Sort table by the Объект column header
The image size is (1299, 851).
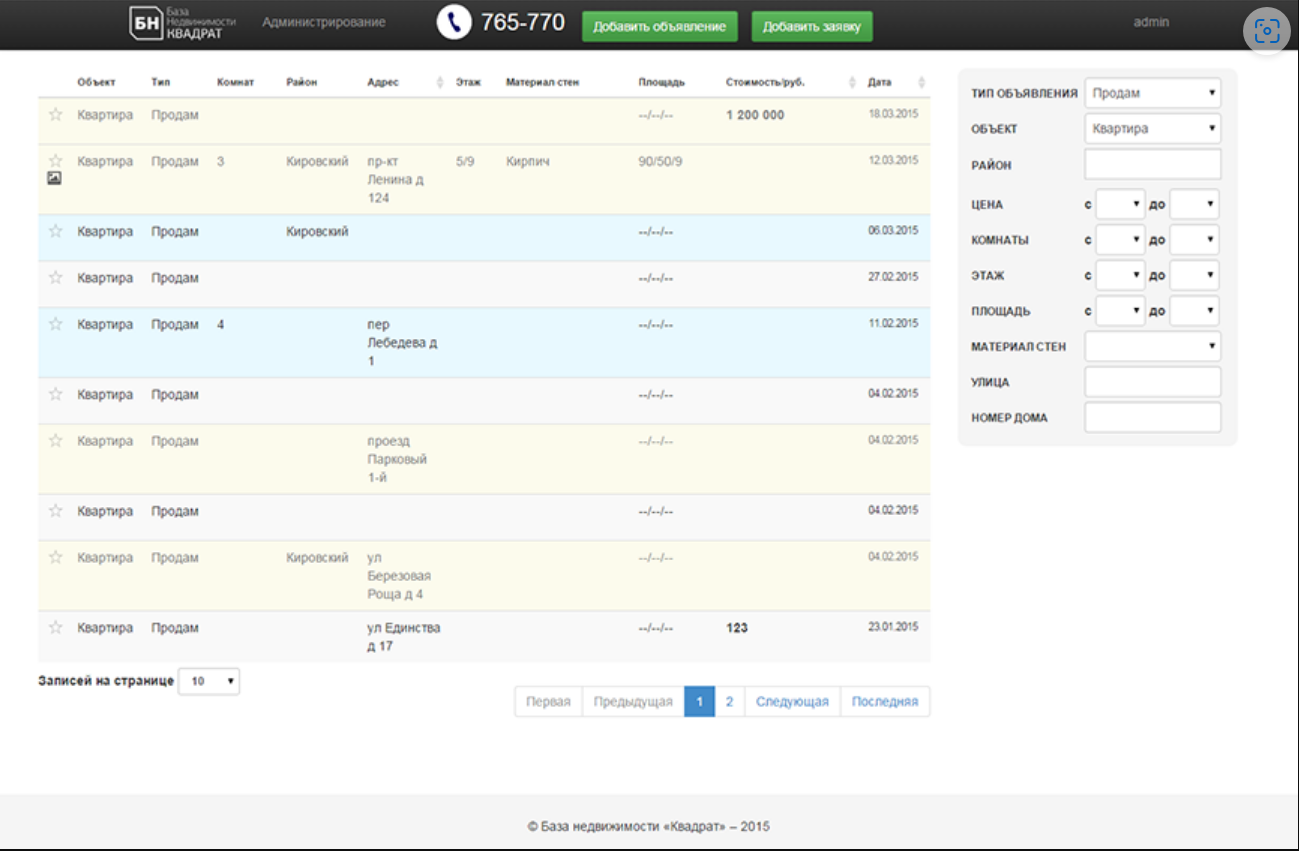(97, 82)
